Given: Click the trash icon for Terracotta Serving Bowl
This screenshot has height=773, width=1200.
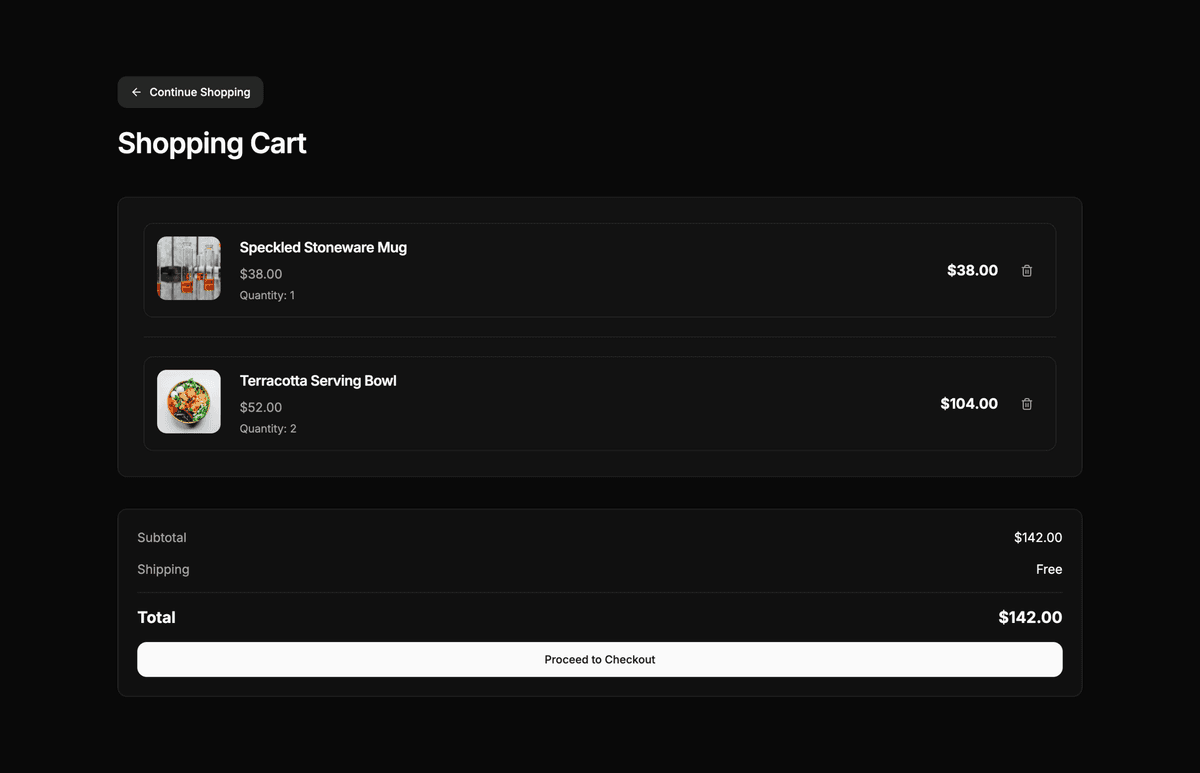Looking at the screenshot, I should click(1026, 404).
